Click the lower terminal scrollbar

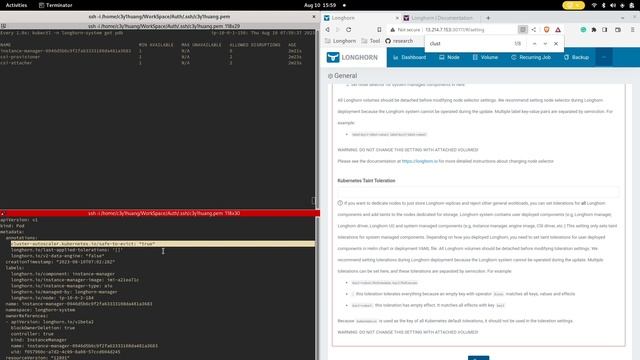point(318,288)
